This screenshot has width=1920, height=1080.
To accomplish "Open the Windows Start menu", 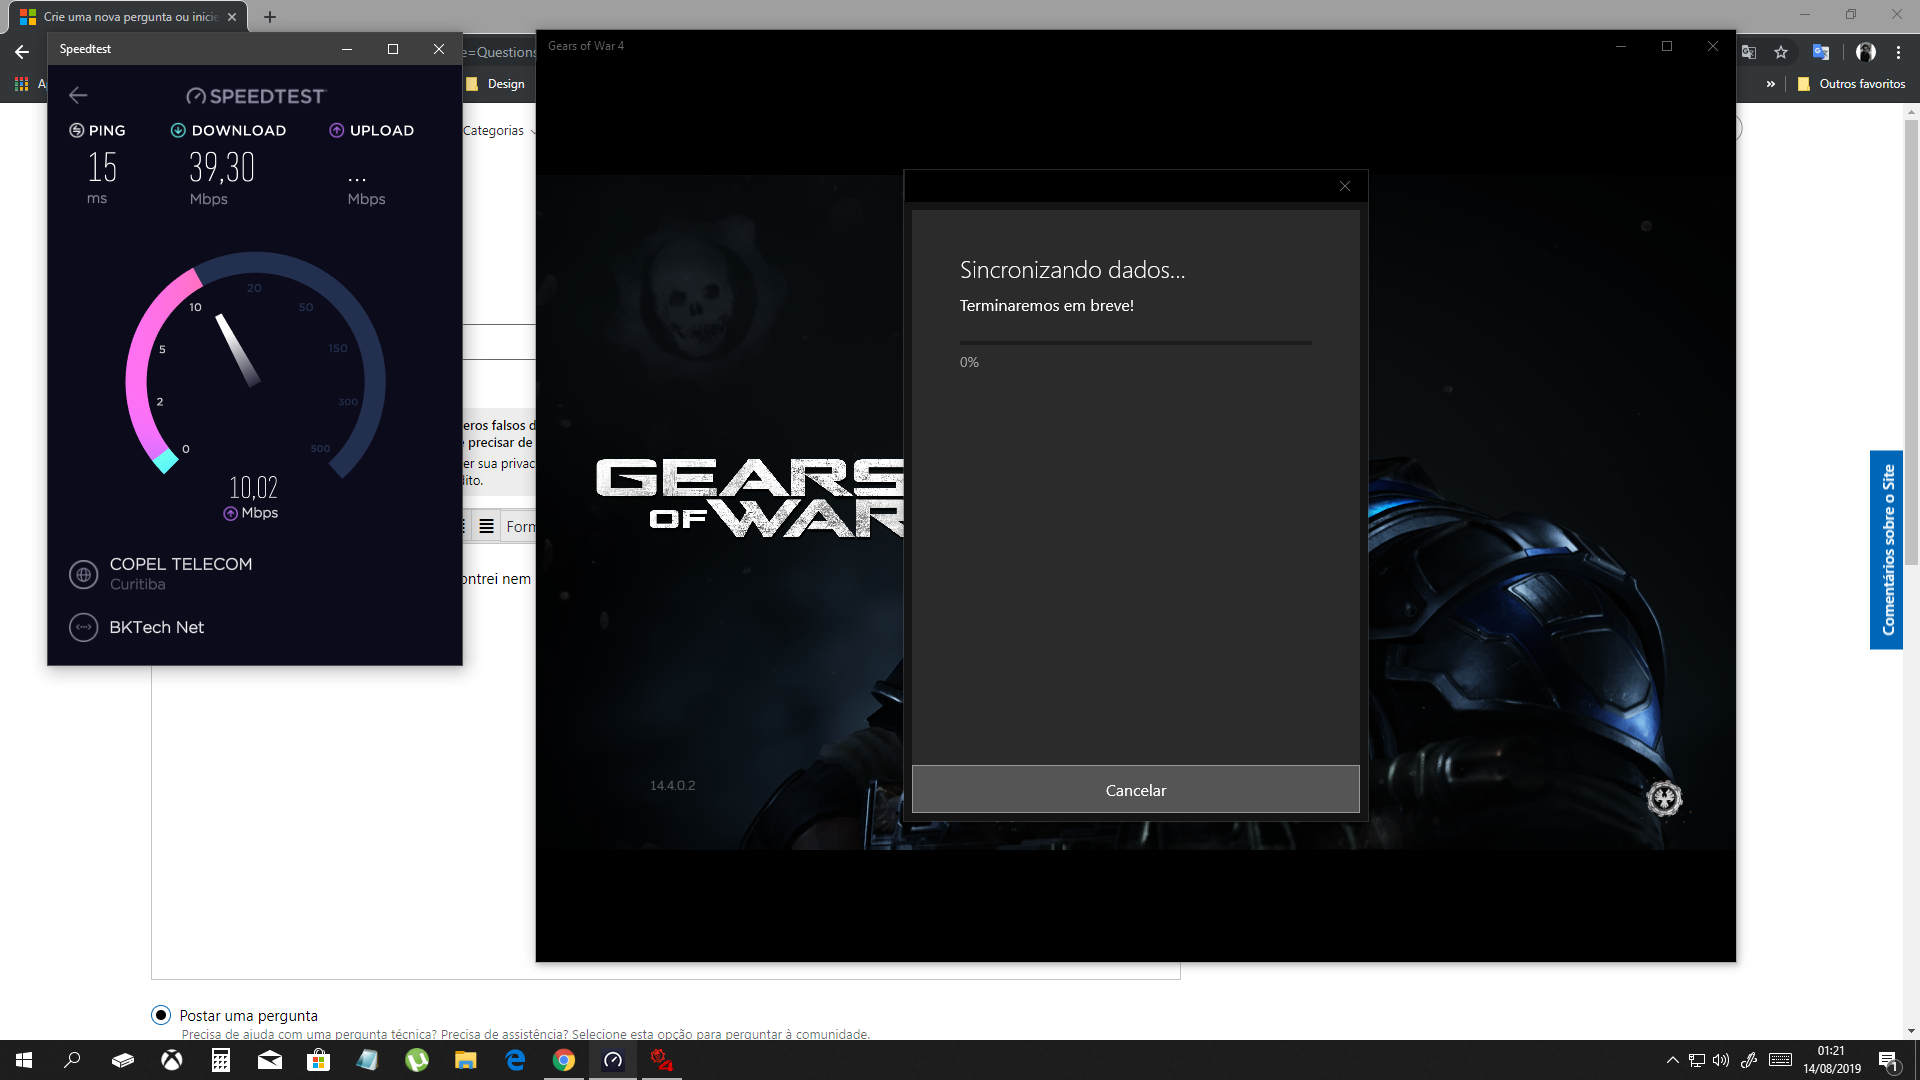I will 24,1060.
